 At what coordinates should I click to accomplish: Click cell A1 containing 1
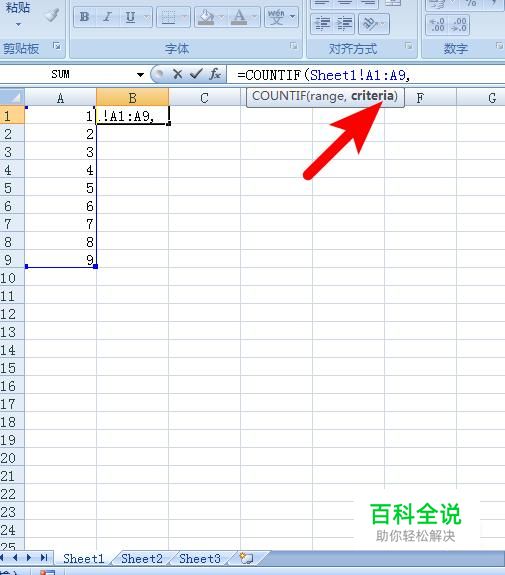61,116
